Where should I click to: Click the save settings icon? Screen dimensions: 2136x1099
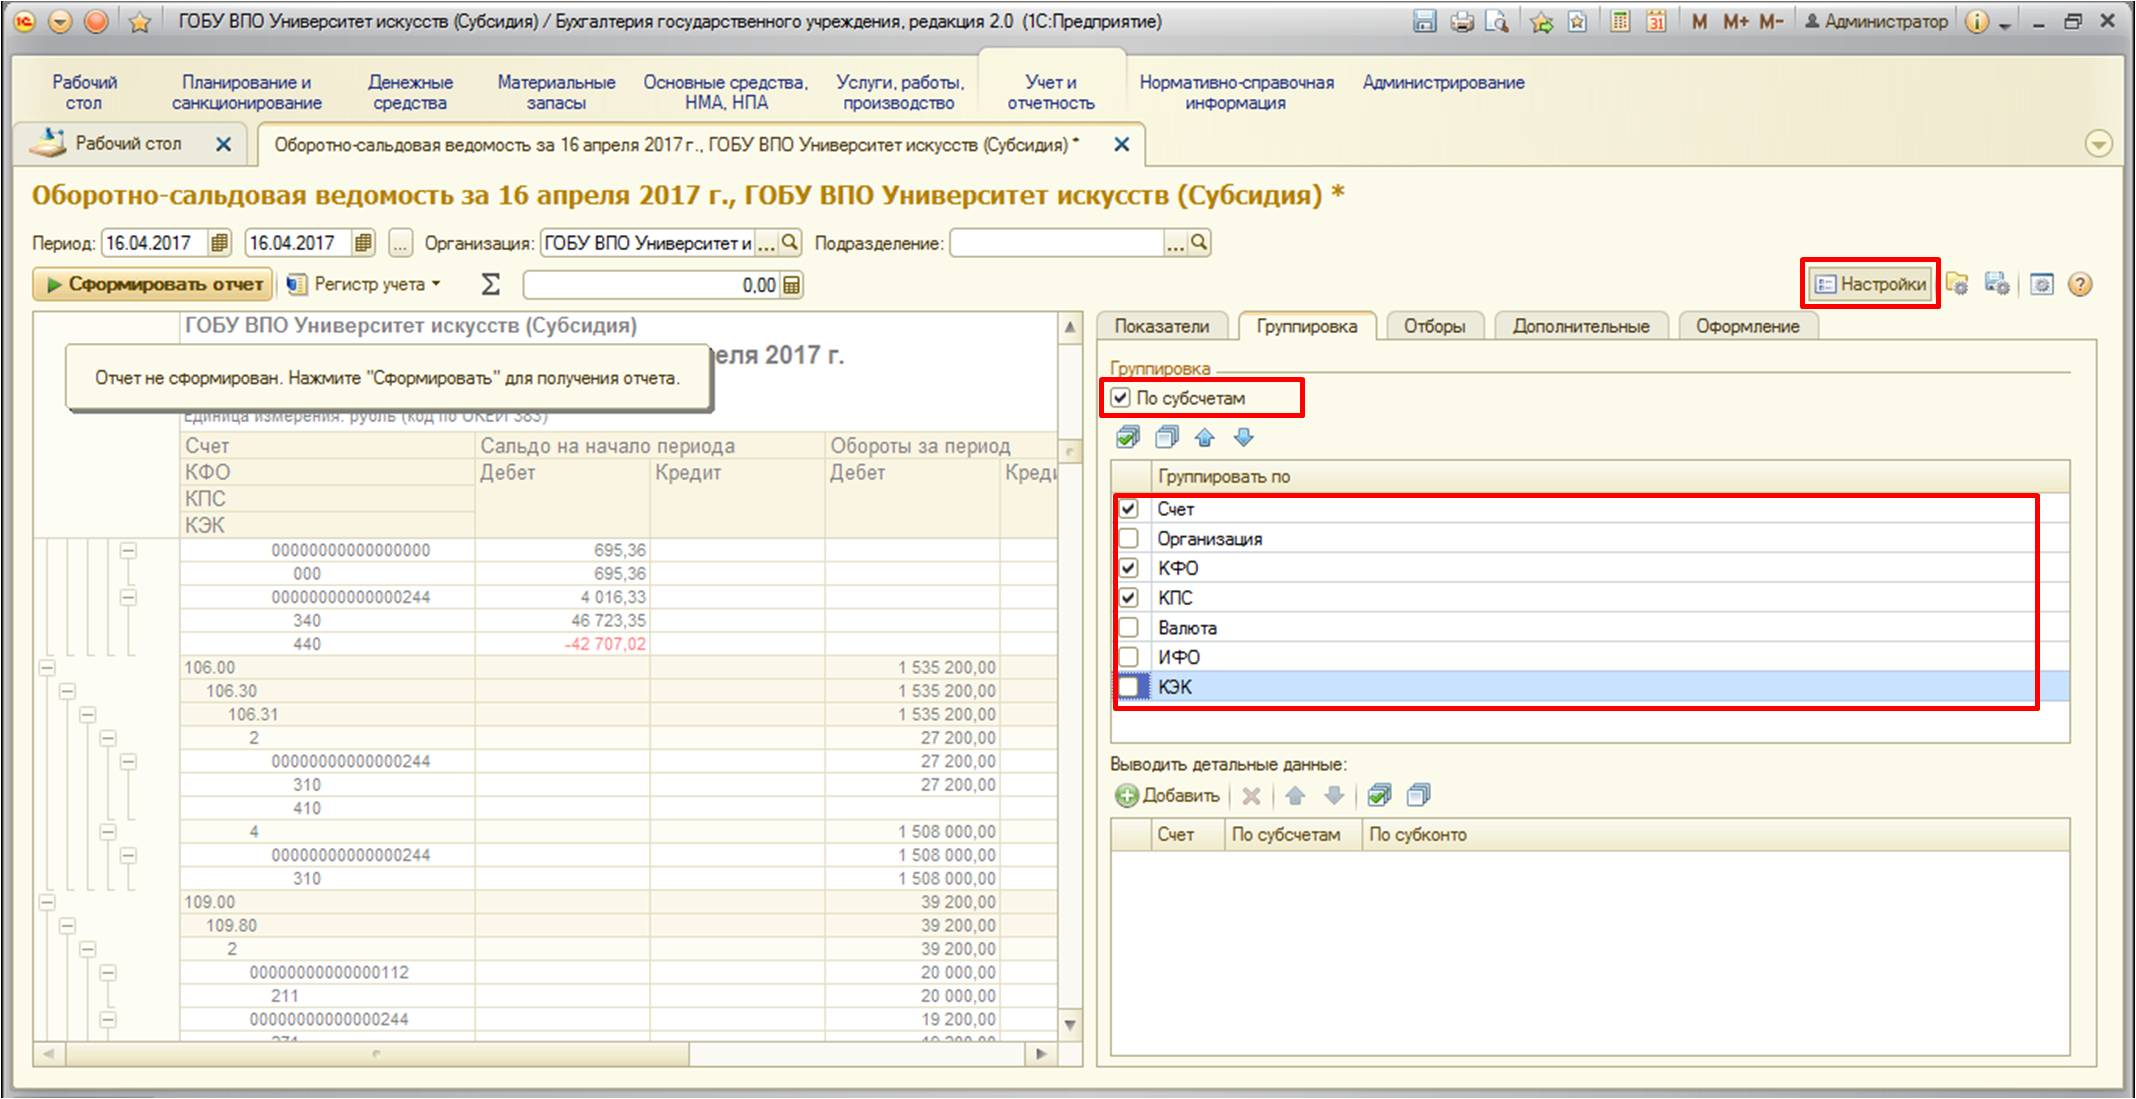click(1996, 285)
